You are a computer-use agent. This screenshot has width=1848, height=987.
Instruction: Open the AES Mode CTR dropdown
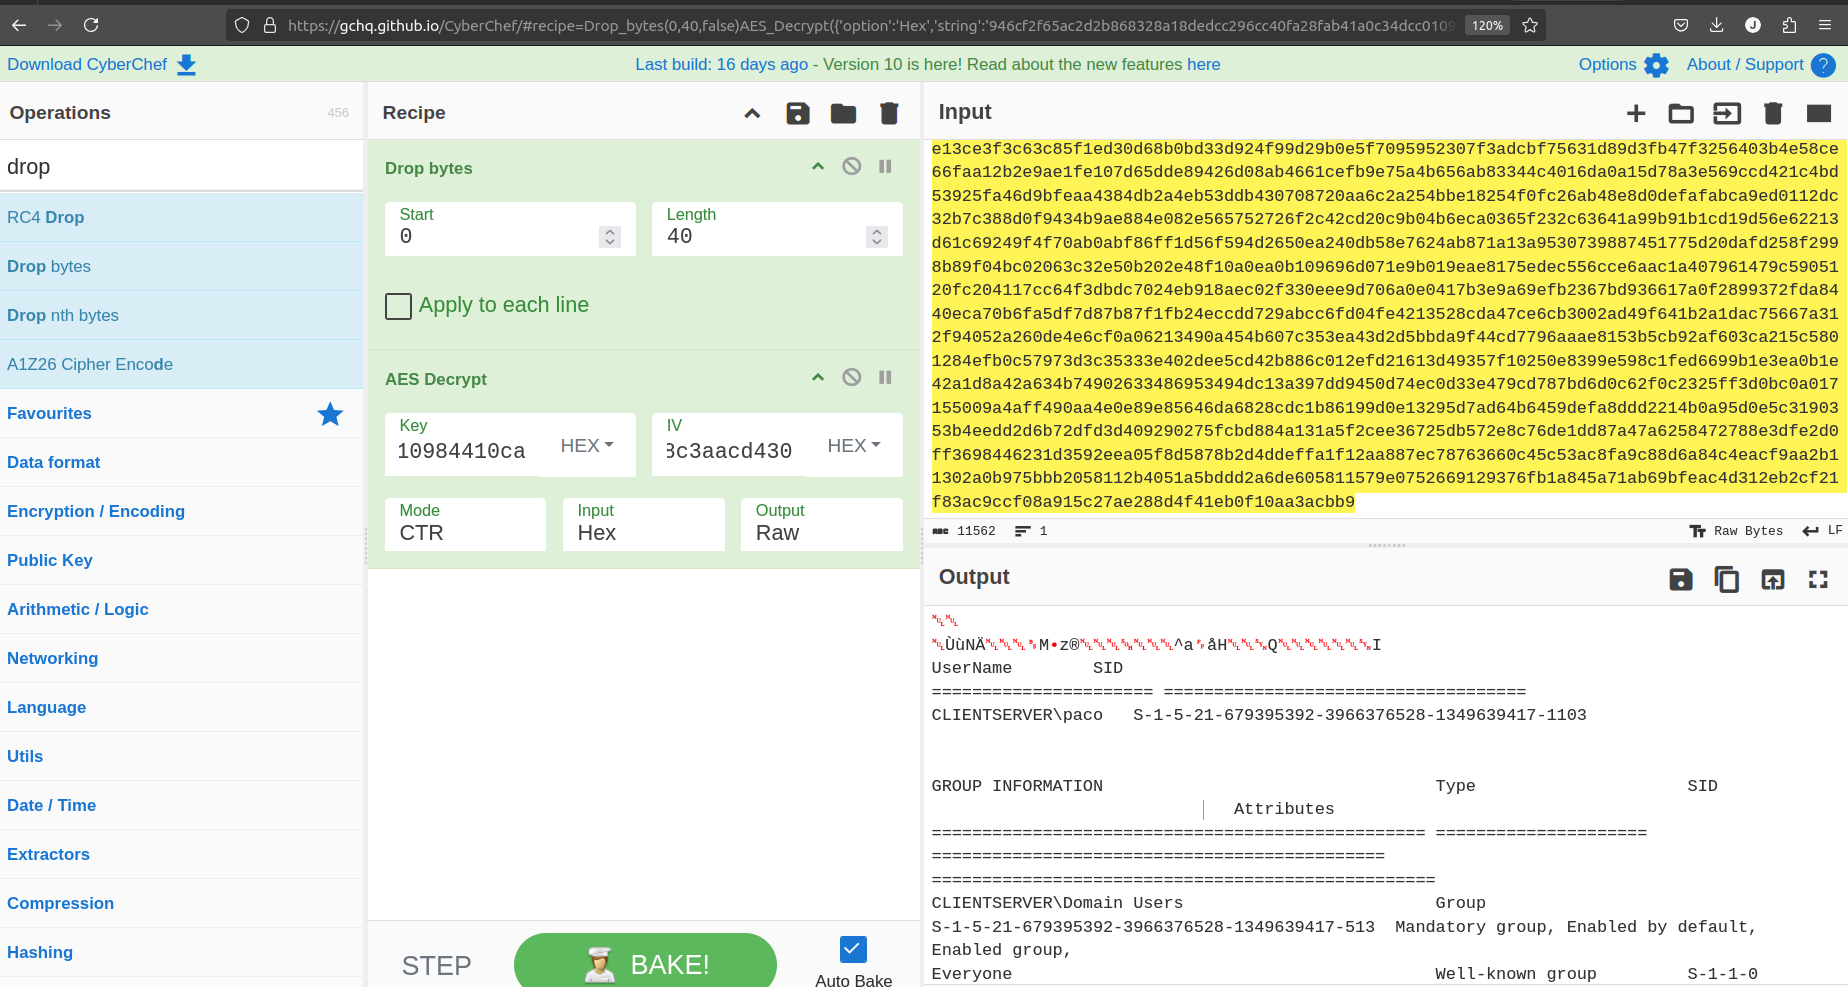[465, 524]
